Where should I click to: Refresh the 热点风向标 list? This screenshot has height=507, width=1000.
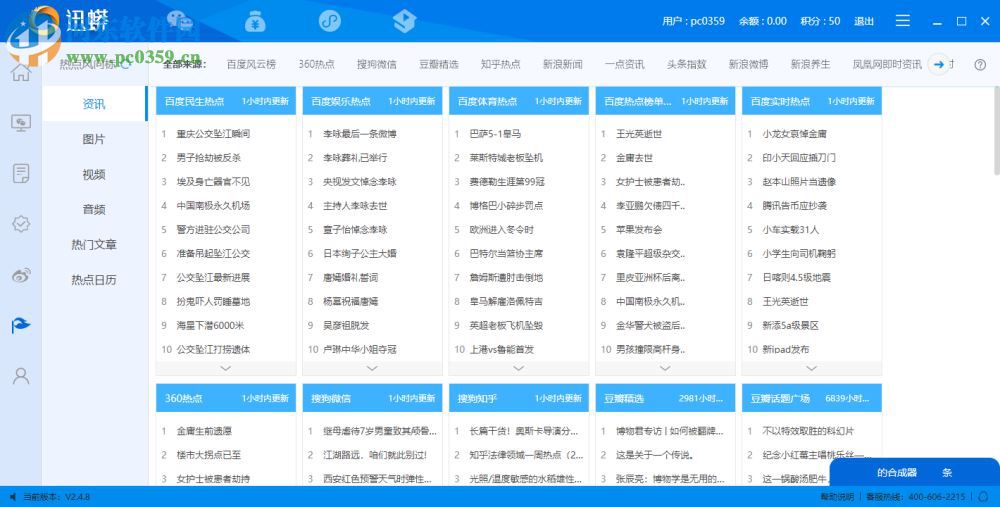point(126,64)
